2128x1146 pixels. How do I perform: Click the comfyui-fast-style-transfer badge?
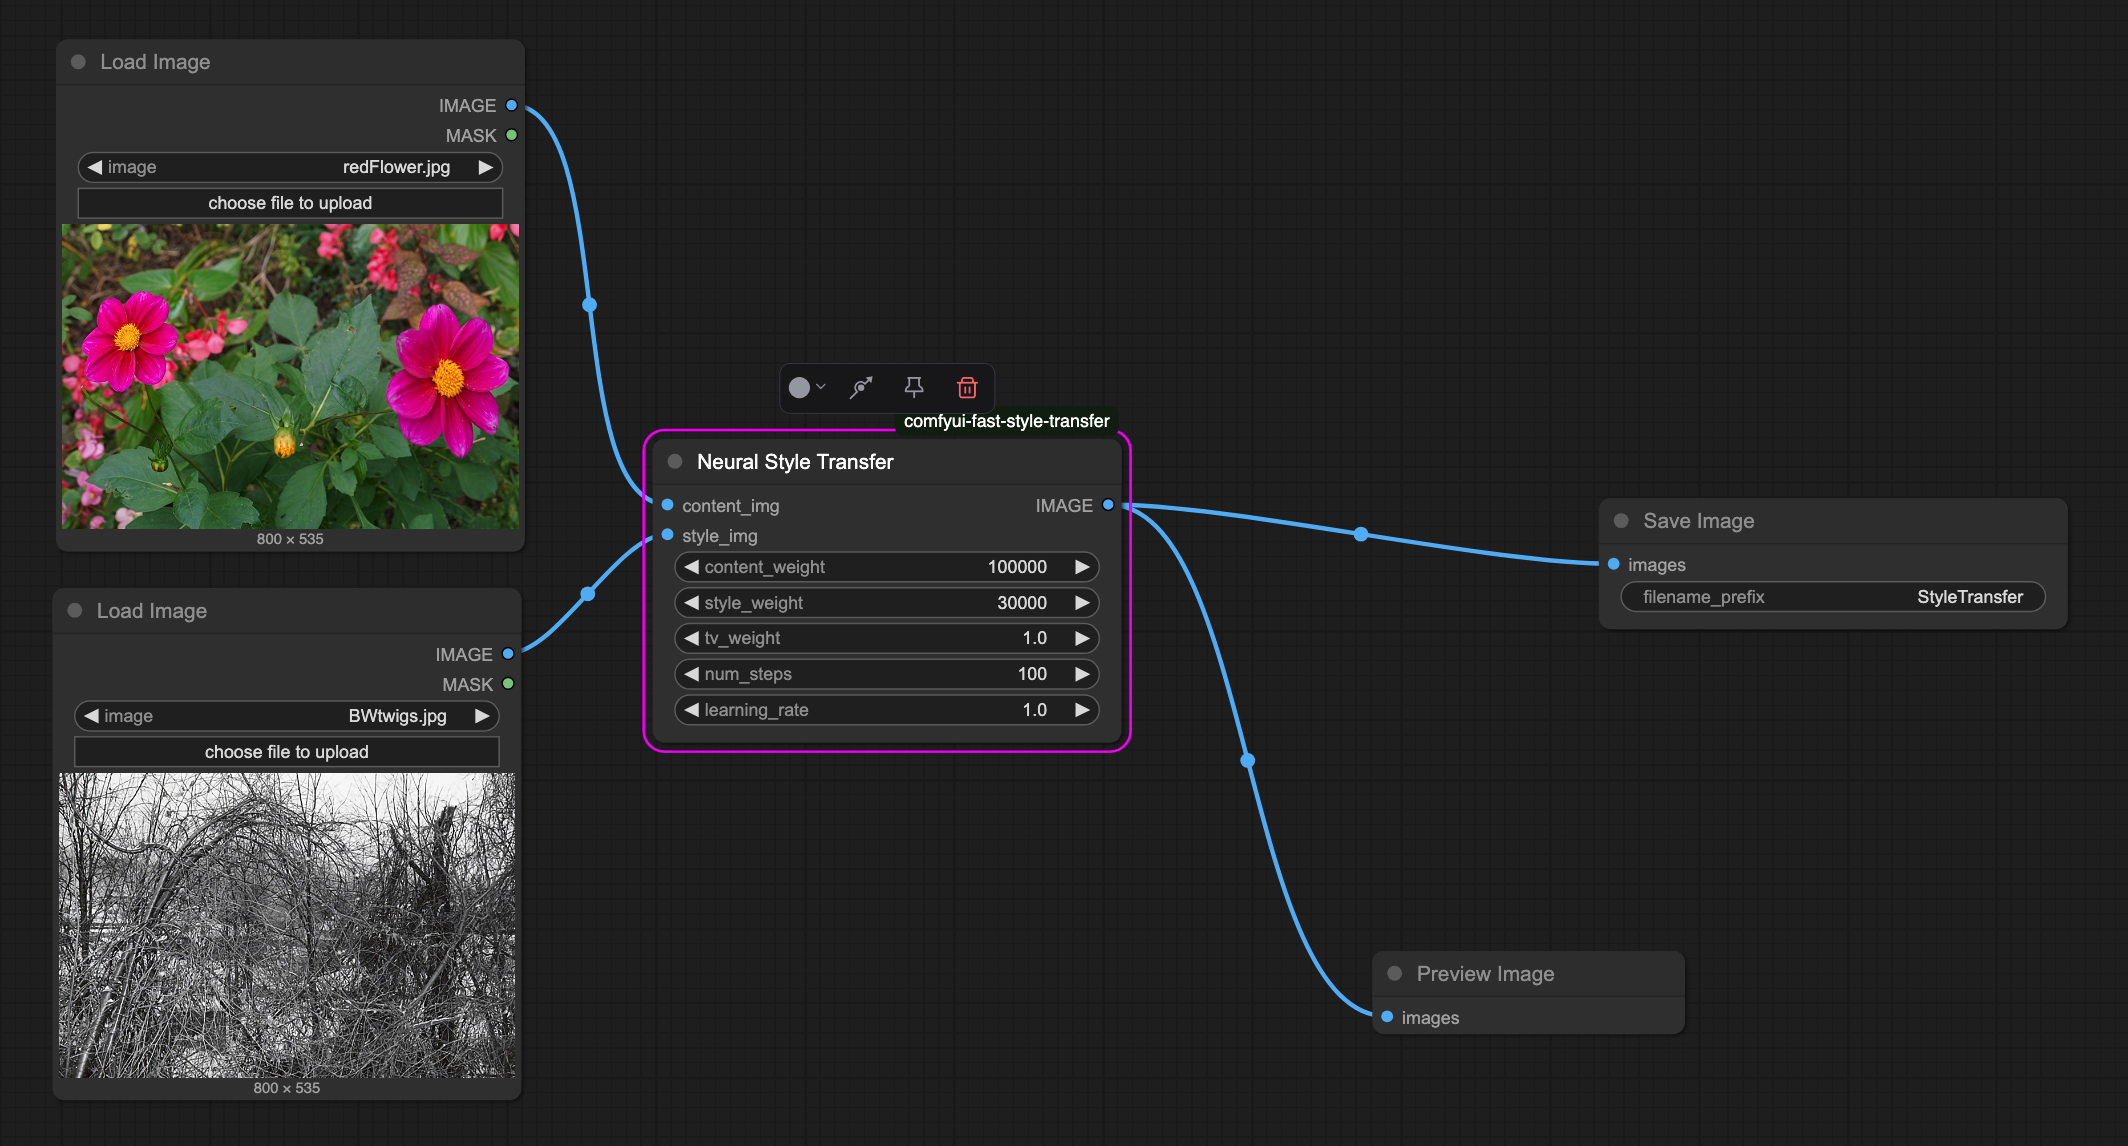point(1006,421)
